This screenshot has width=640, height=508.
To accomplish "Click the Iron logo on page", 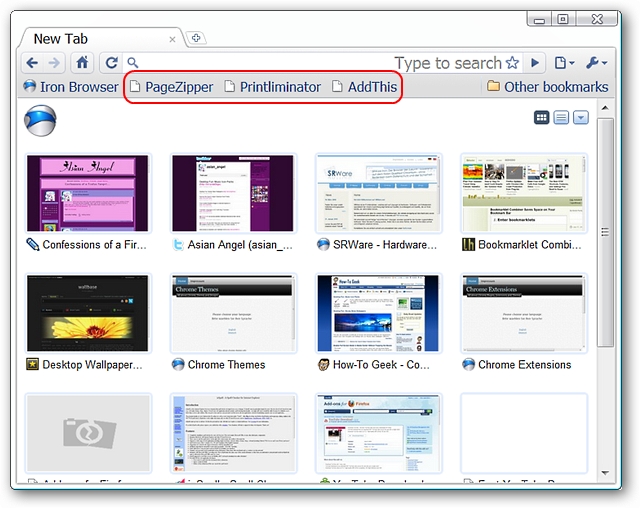I will coord(40,121).
